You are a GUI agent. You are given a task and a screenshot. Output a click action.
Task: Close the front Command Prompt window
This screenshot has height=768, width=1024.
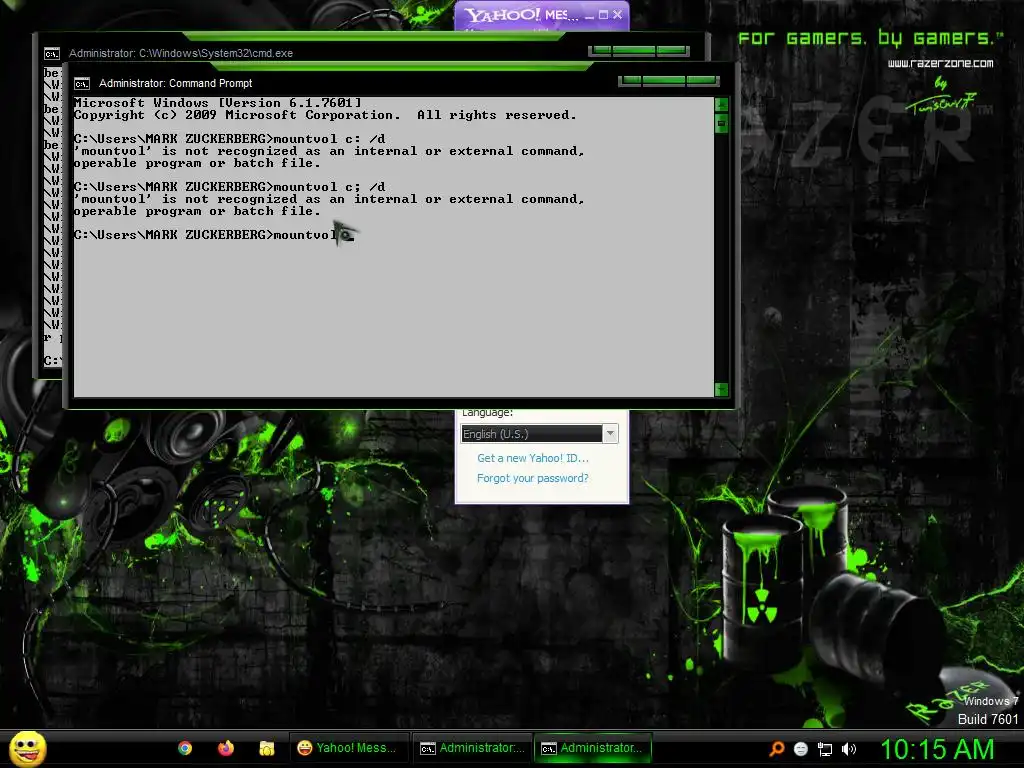(703, 80)
